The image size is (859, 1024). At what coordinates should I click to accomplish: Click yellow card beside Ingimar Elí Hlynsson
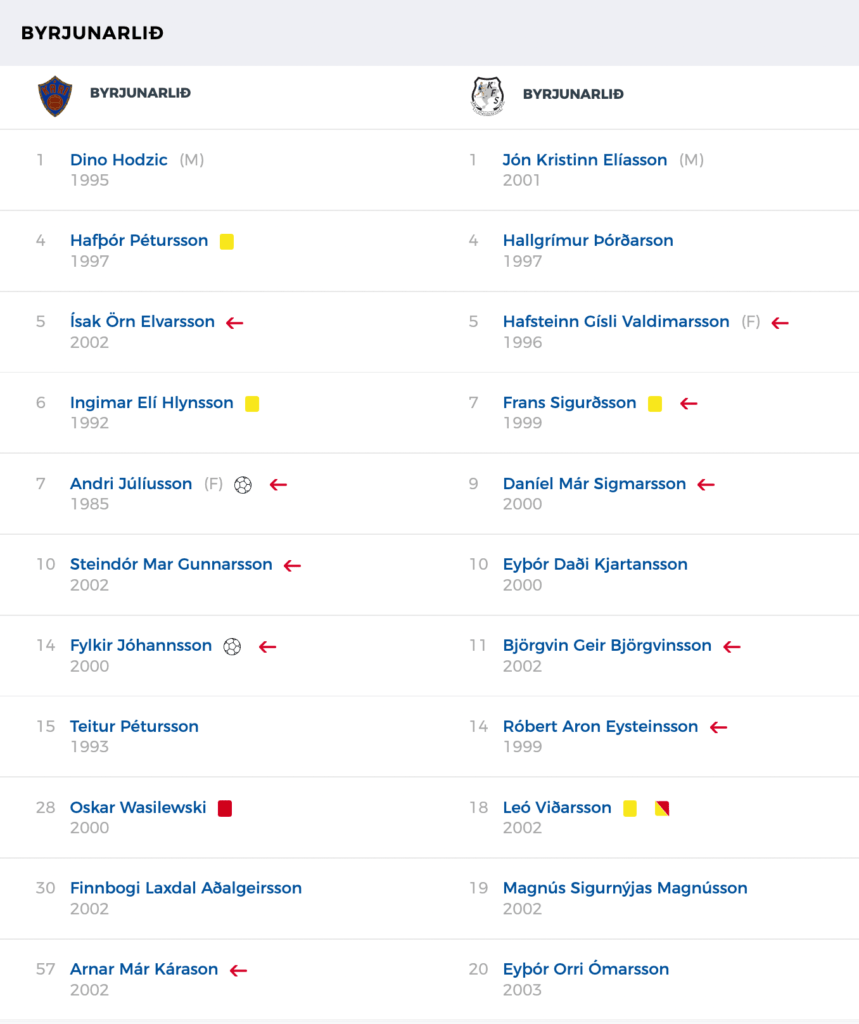[x=252, y=404]
